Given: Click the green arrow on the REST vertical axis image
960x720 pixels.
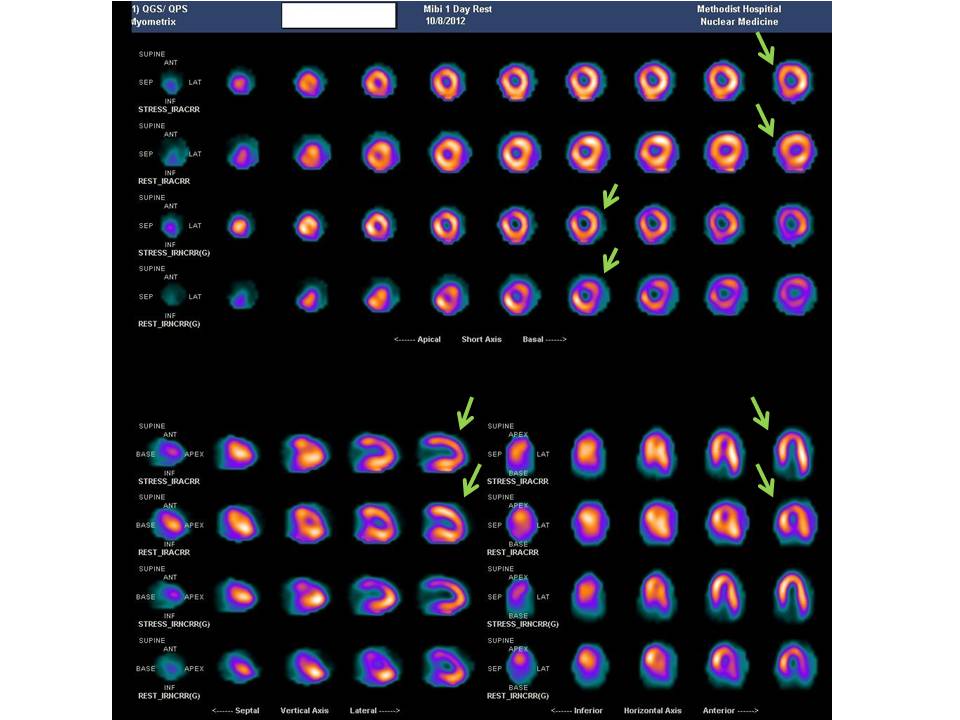Looking at the screenshot, I should tap(470, 487).
